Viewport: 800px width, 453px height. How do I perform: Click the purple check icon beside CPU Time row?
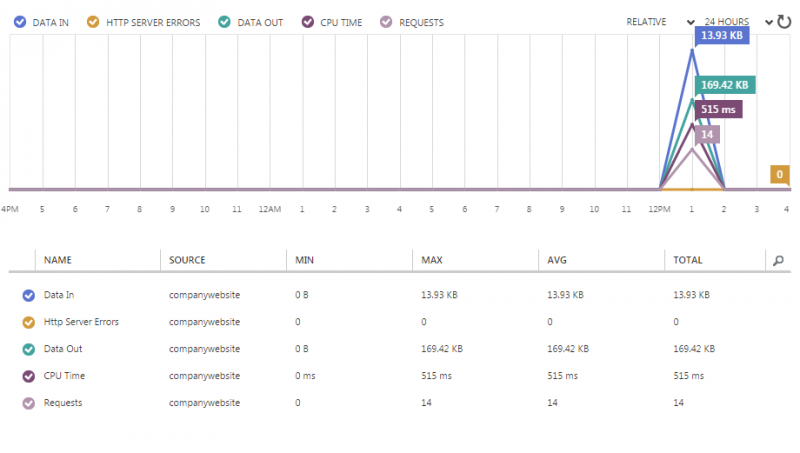[x=28, y=376]
